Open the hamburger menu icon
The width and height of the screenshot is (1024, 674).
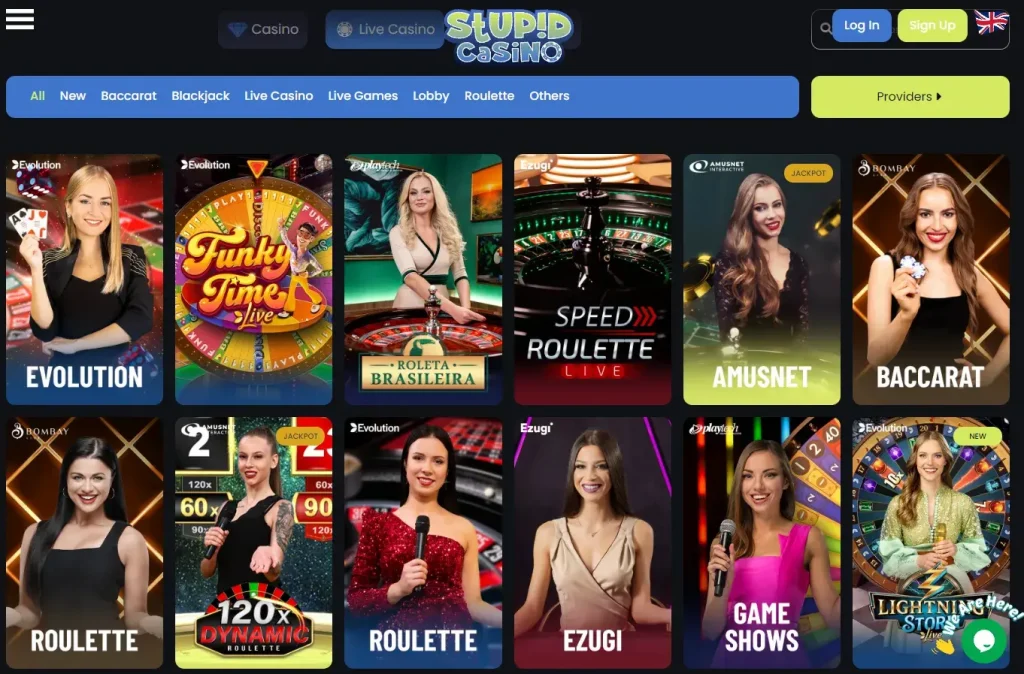tap(20, 19)
